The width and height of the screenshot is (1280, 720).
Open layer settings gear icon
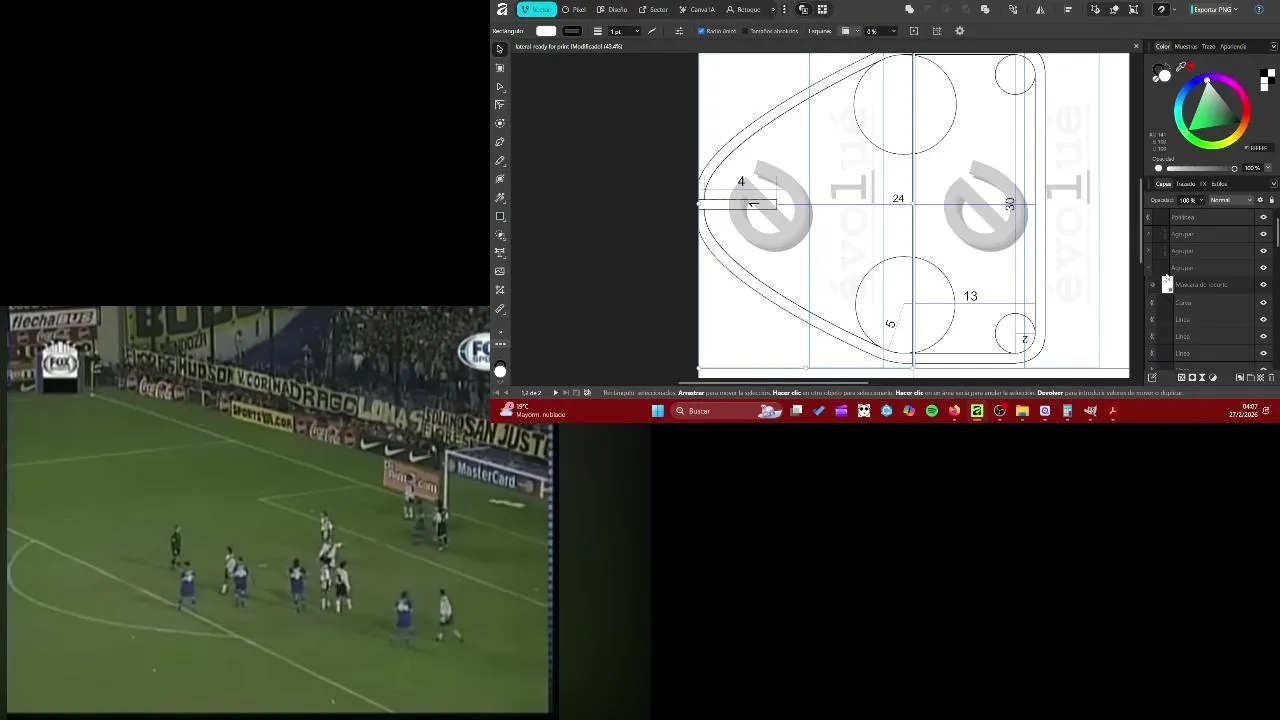1260,200
